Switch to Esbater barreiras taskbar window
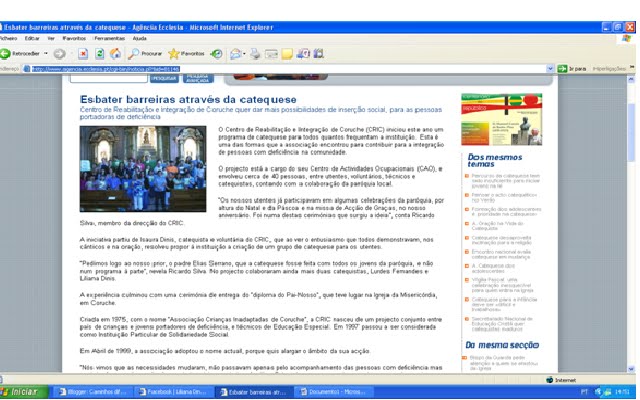This screenshot has width=640, height=400. [254, 392]
